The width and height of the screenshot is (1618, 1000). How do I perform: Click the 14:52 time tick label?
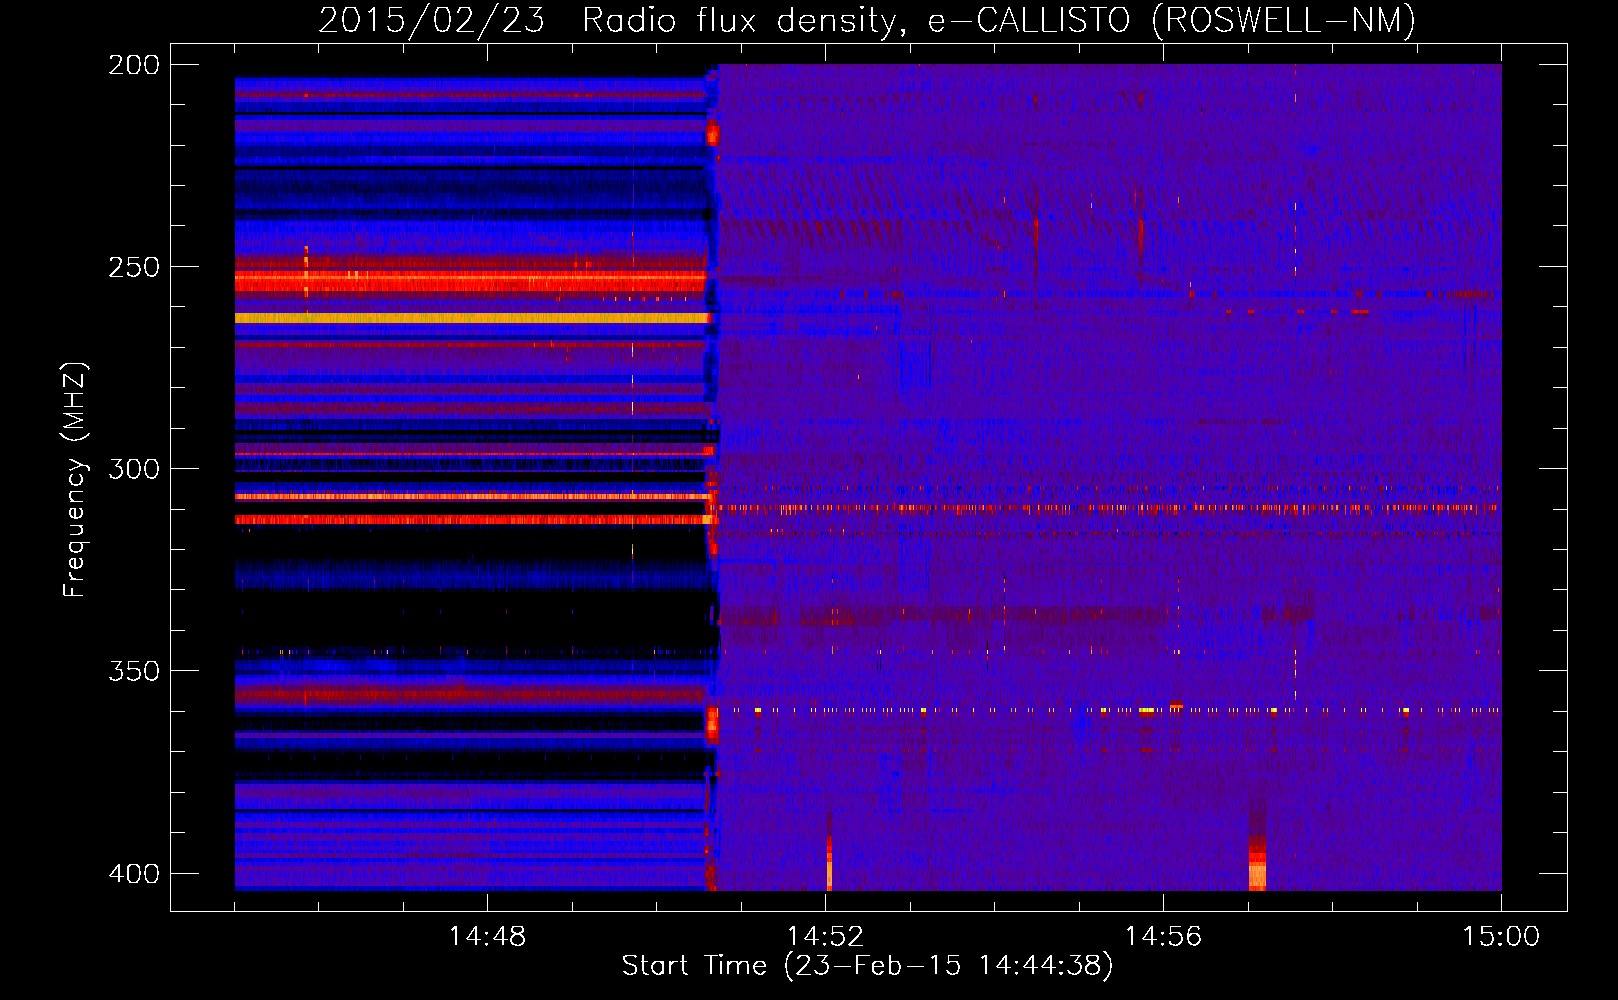(x=825, y=937)
